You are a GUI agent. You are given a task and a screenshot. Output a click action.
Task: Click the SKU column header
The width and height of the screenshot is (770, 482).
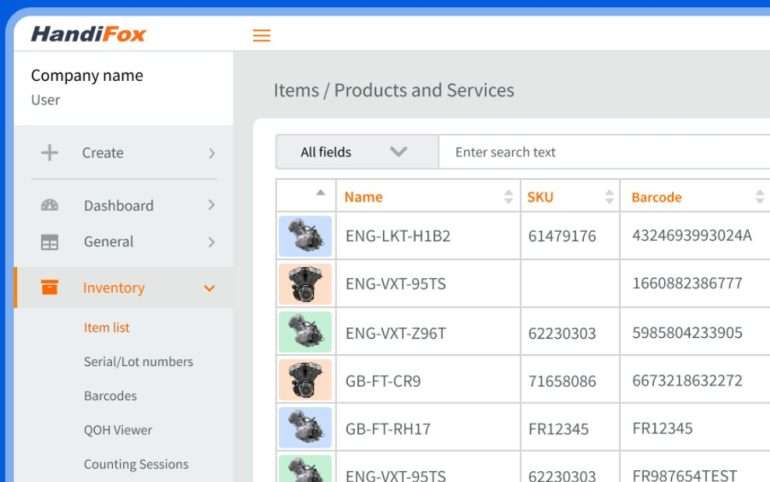click(x=540, y=197)
